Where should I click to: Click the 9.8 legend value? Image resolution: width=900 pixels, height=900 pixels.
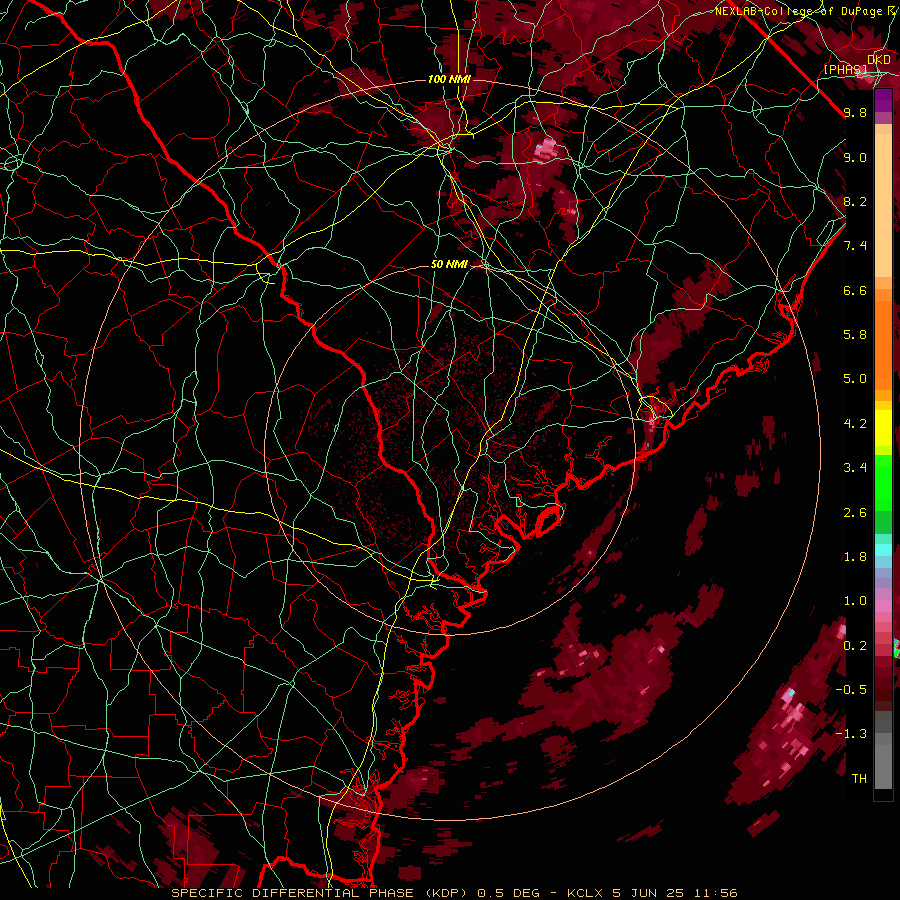(x=855, y=112)
